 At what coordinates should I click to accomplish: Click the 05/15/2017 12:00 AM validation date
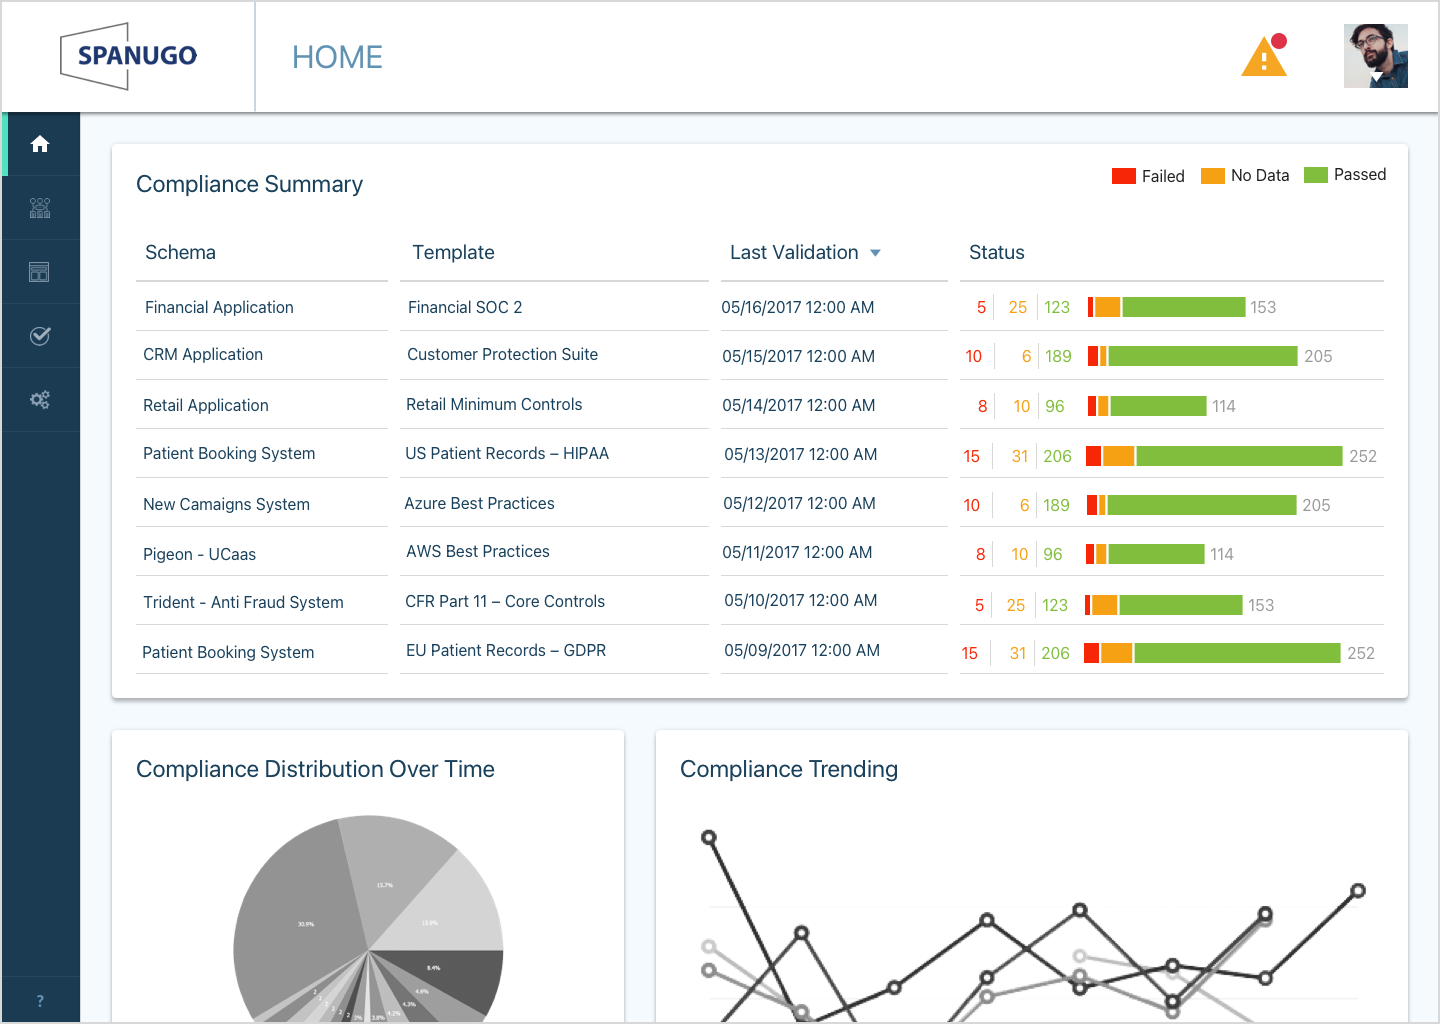point(798,356)
